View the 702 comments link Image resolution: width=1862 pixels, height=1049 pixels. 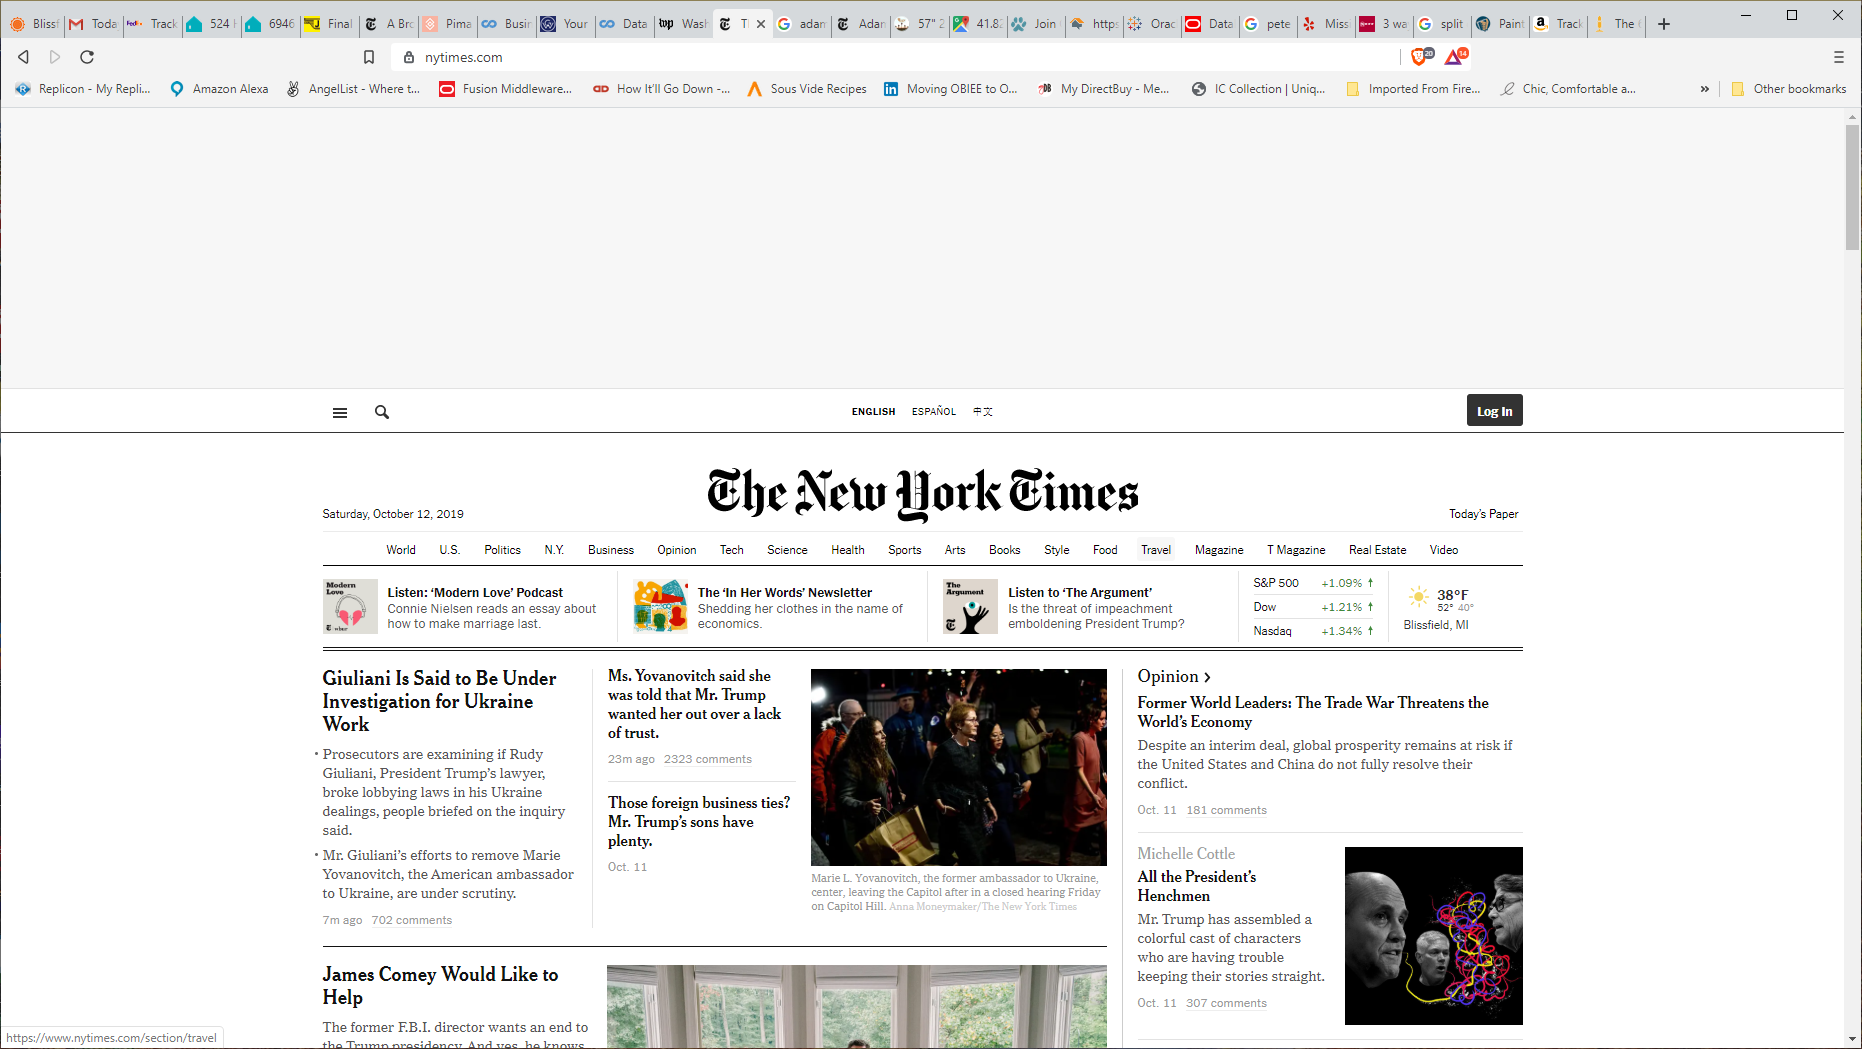(412, 920)
